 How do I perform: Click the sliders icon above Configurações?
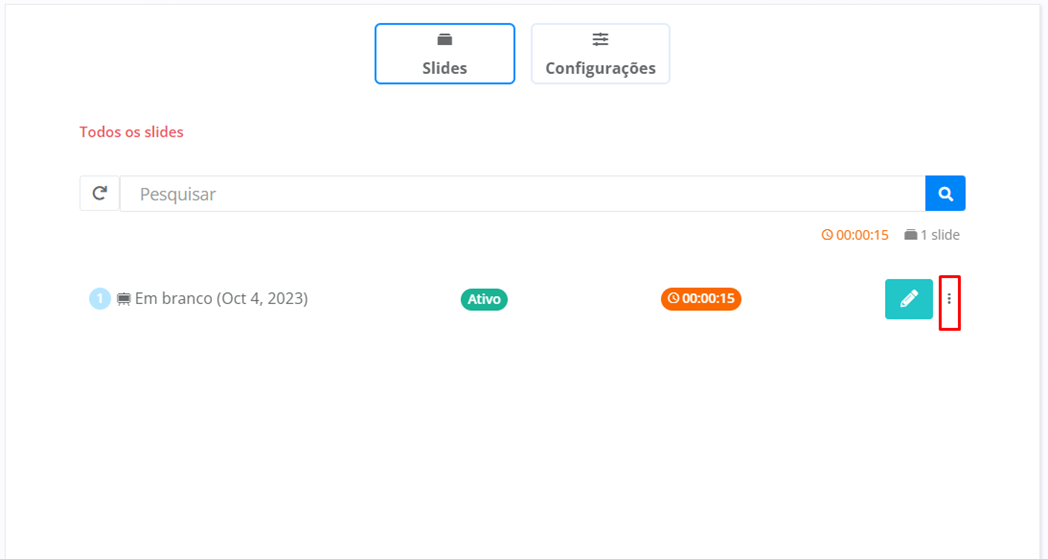click(600, 40)
